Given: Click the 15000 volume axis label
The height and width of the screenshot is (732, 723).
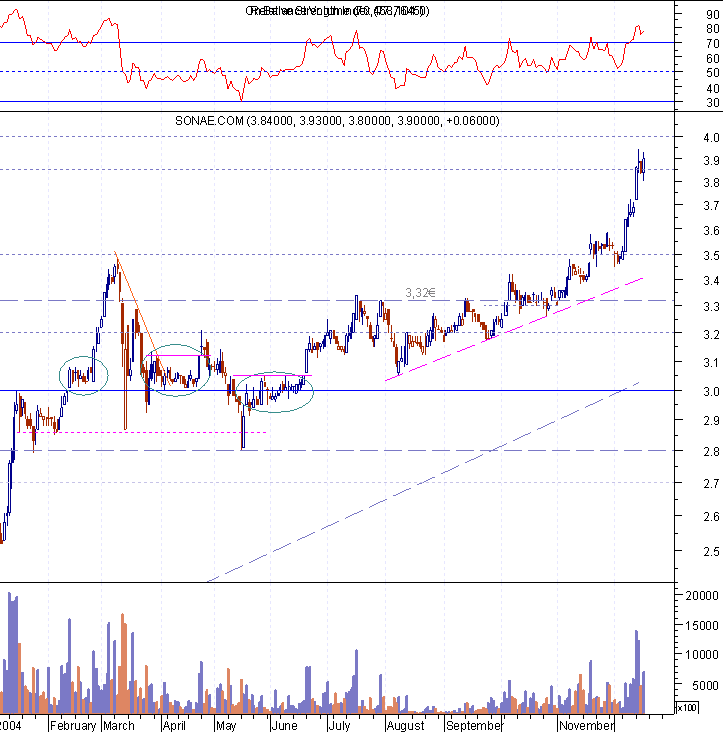Looking at the screenshot, I should 702,625.
